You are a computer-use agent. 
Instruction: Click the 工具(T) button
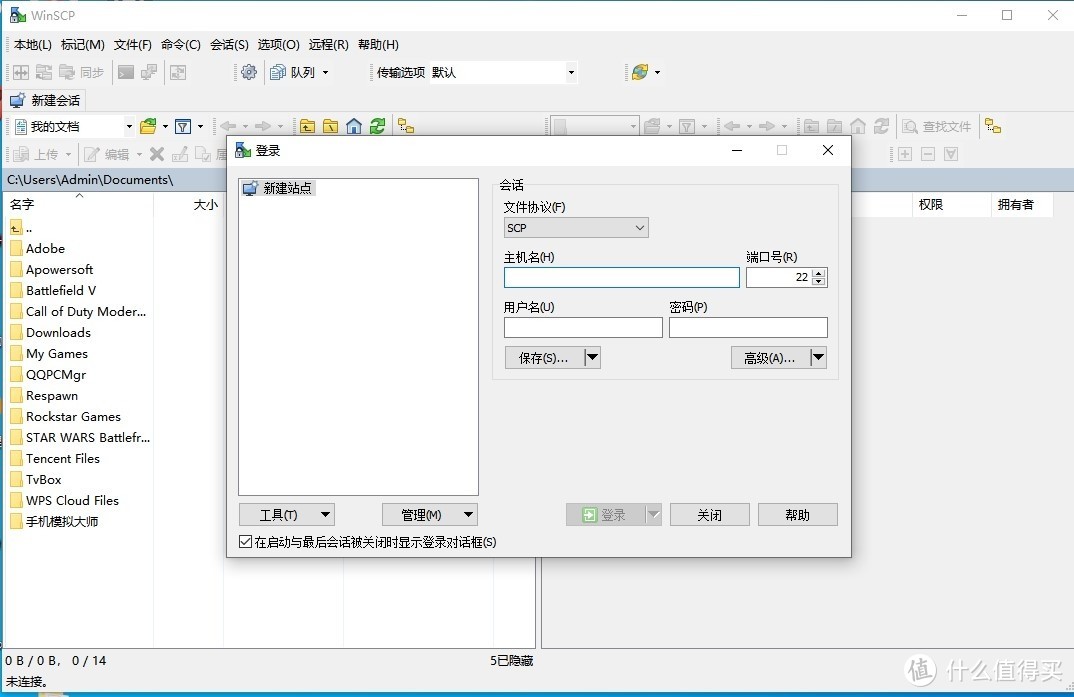tap(286, 515)
